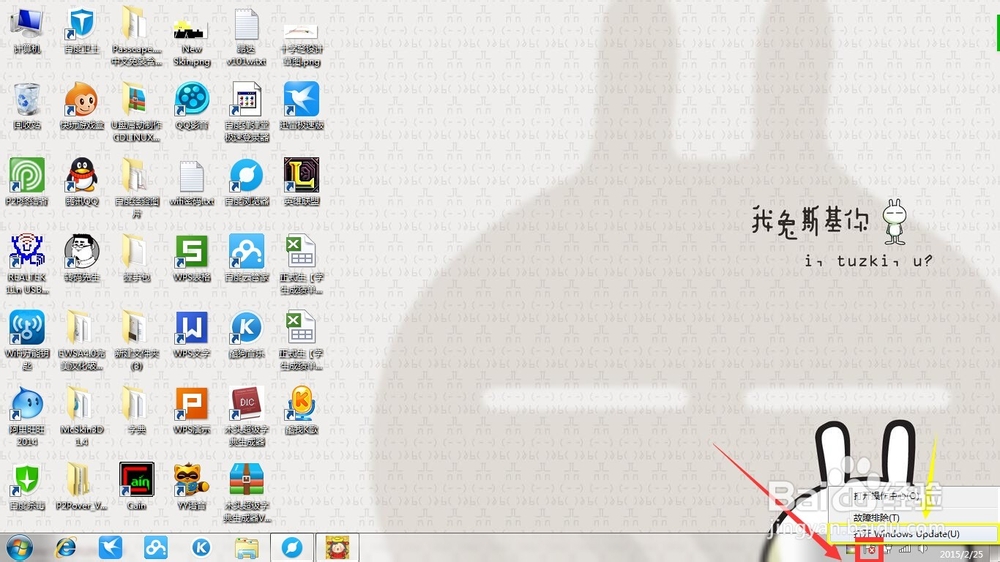The width and height of the screenshot is (1000, 562).
Task: Open the folder next to 钱哥先生 icon
Action: pos(136,259)
